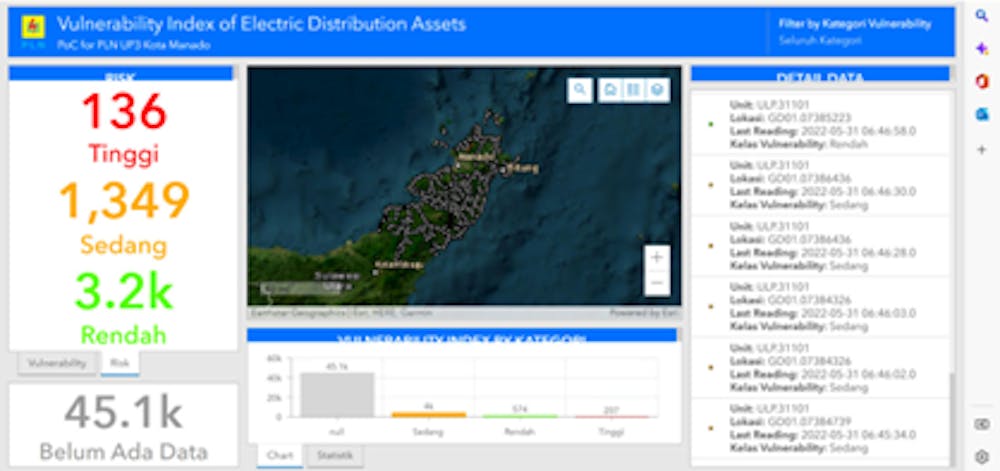The width and height of the screenshot is (1000, 471).
Task: Click the 136 Tinggi indicator
Action: (124, 128)
